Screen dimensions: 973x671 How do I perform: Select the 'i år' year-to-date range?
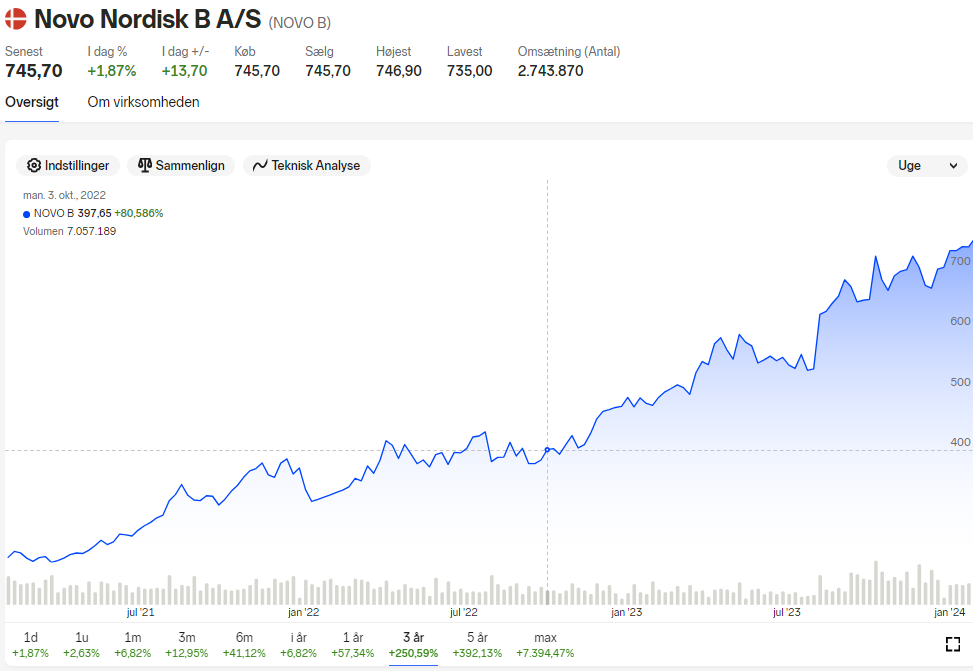(x=298, y=645)
